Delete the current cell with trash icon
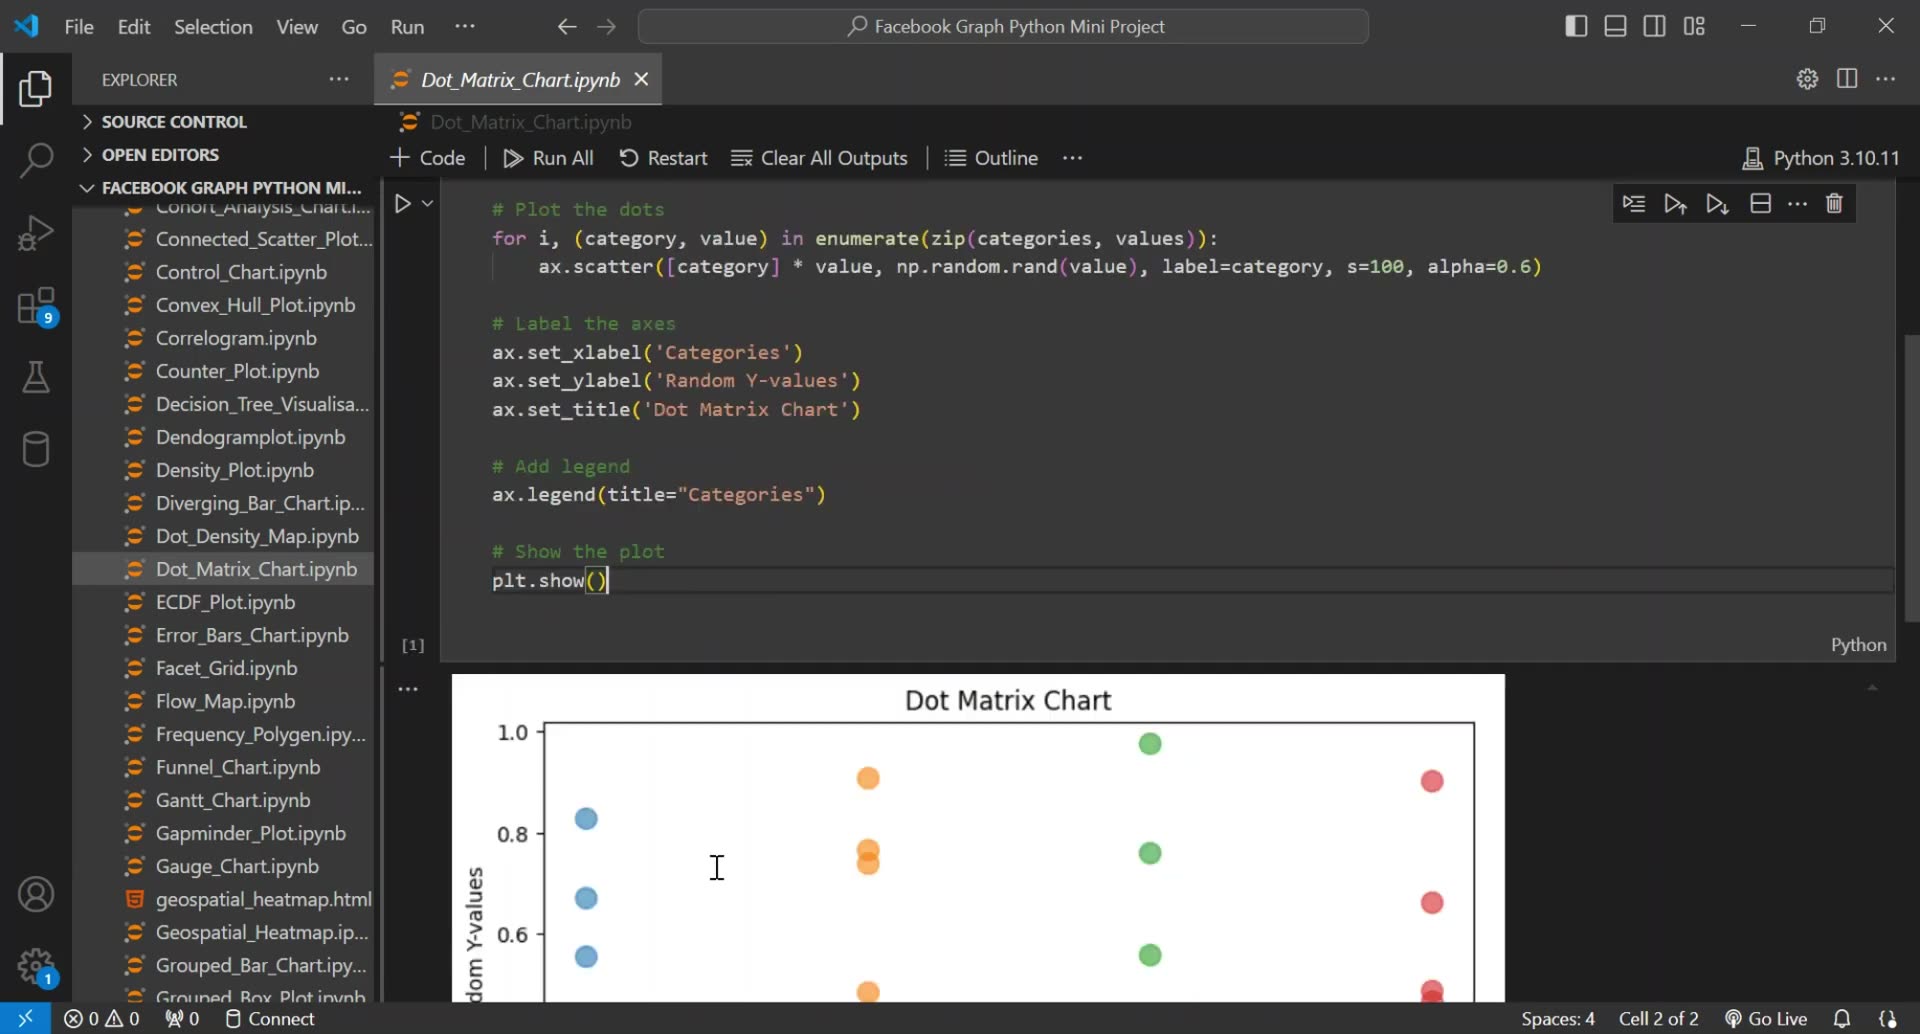Screen dimensions: 1920x1034 pos(1835,203)
